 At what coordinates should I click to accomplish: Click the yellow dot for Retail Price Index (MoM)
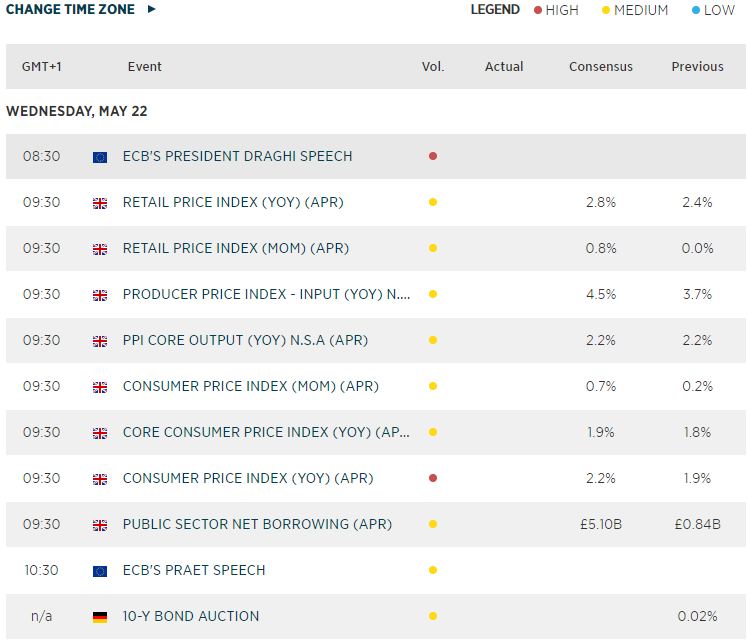coord(433,248)
